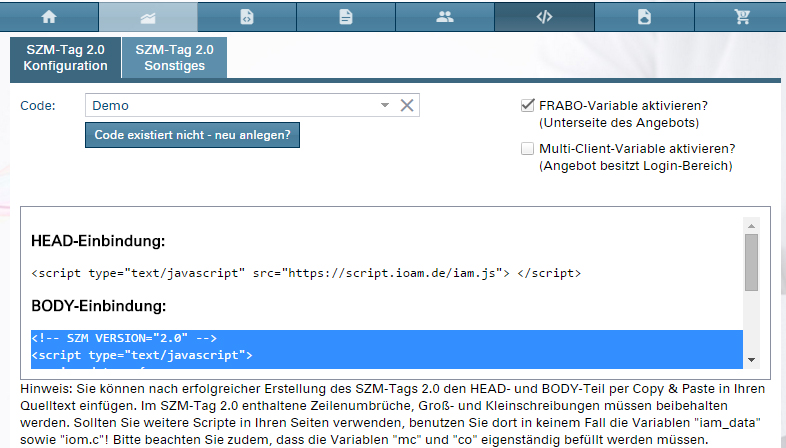Open the shopping cart icon in navigation
The width and height of the screenshot is (786, 448).
point(742,17)
